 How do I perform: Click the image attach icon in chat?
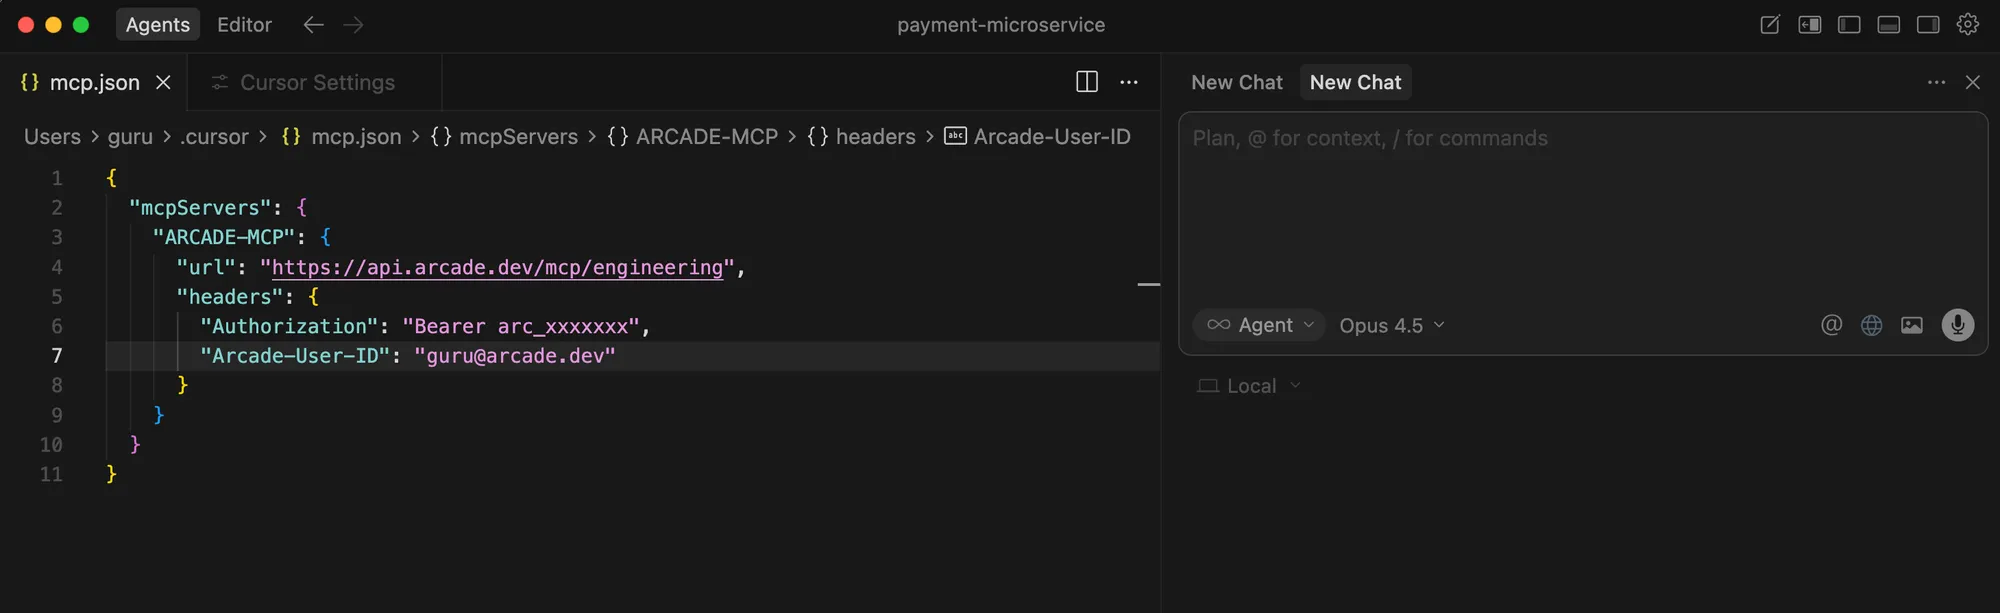click(x=1911, y=325)
